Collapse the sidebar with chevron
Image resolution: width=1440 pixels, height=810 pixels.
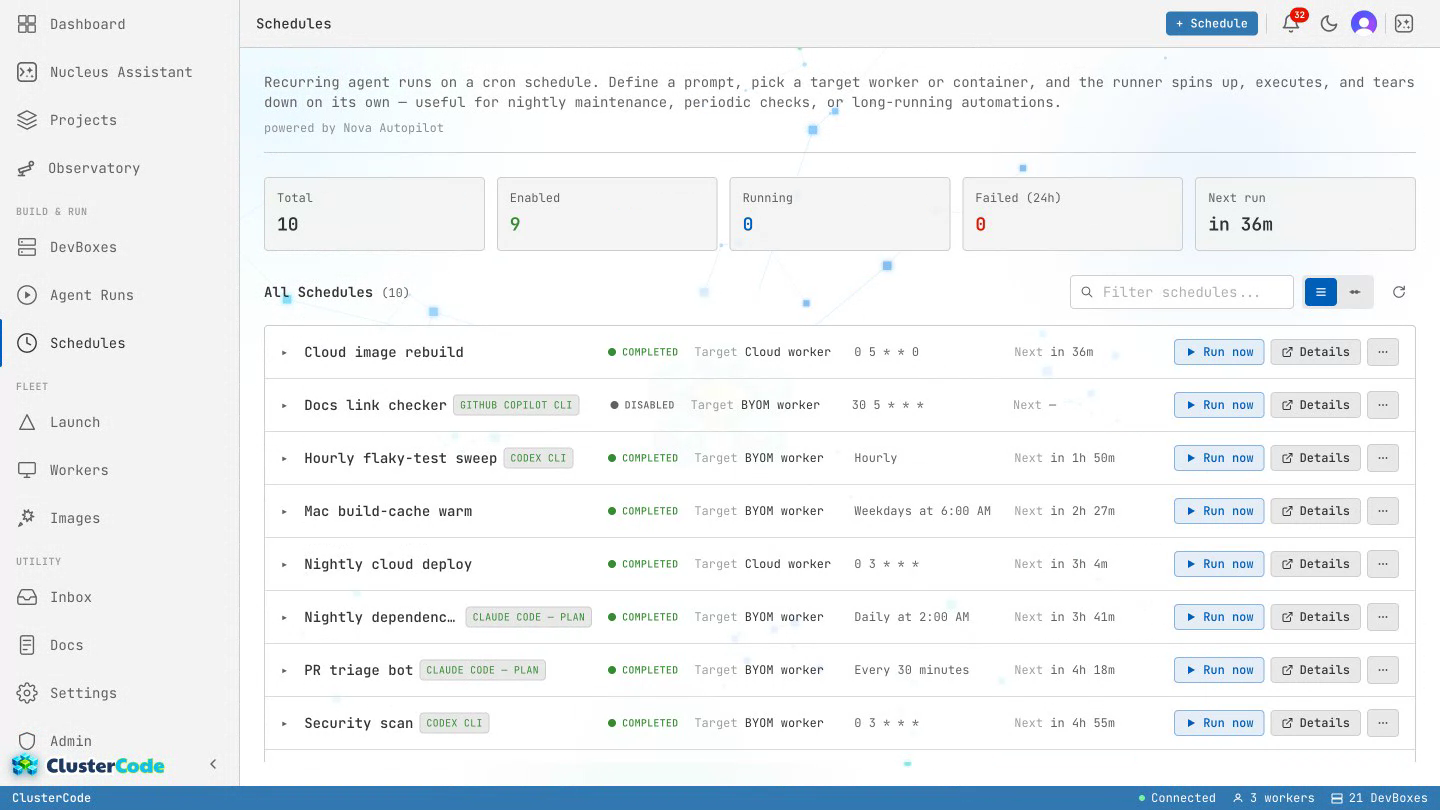click(x=213, y=764)
